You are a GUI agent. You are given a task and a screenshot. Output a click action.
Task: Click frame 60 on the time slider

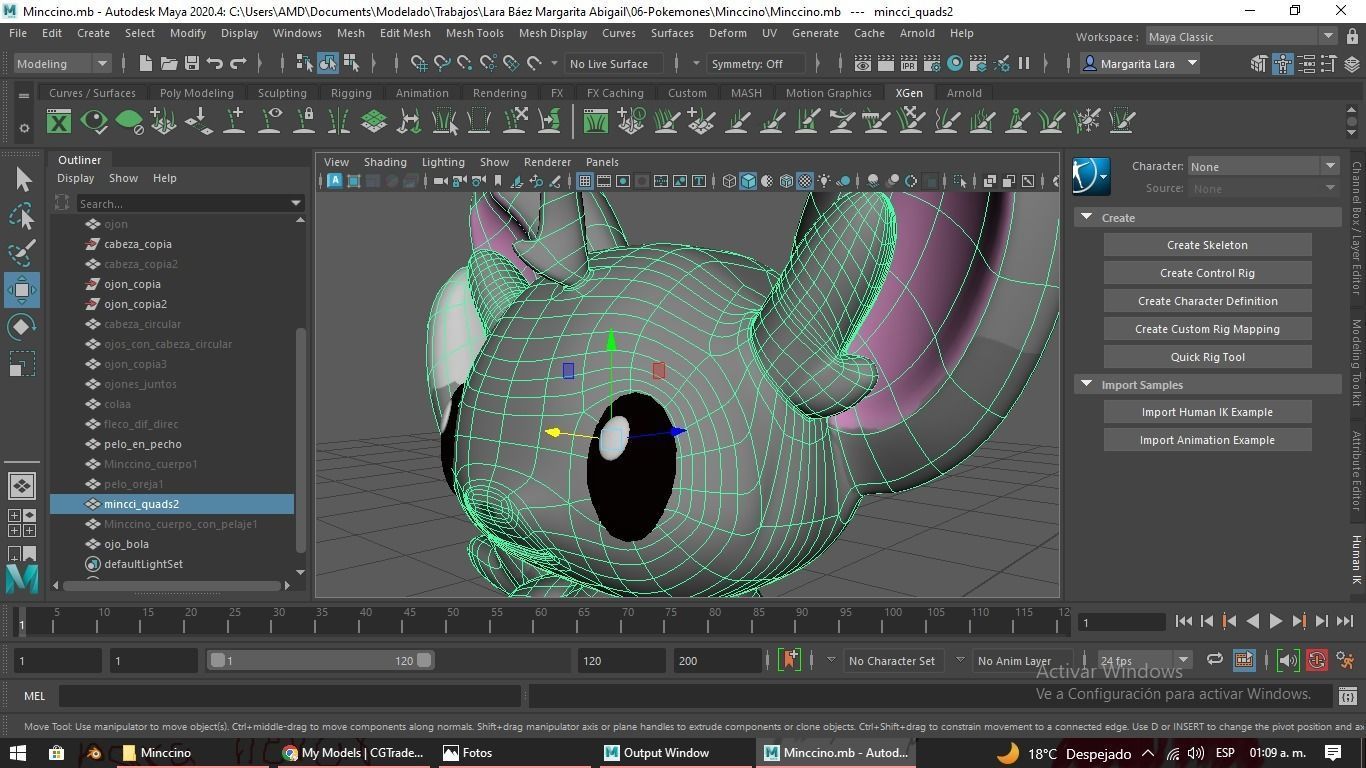(x=541, y=621)
